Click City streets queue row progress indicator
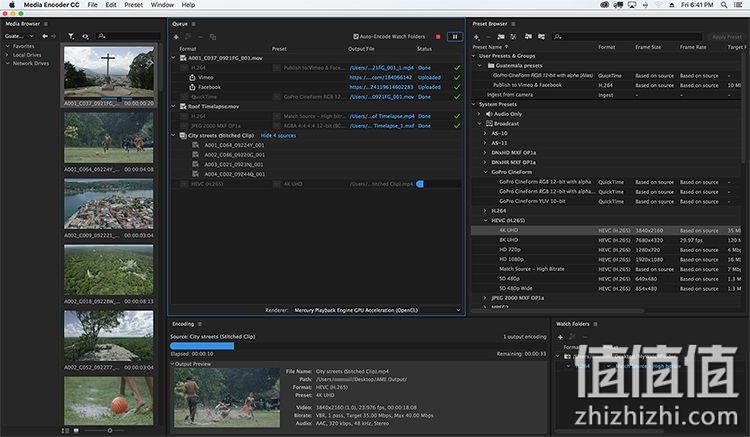 (438, 184)
